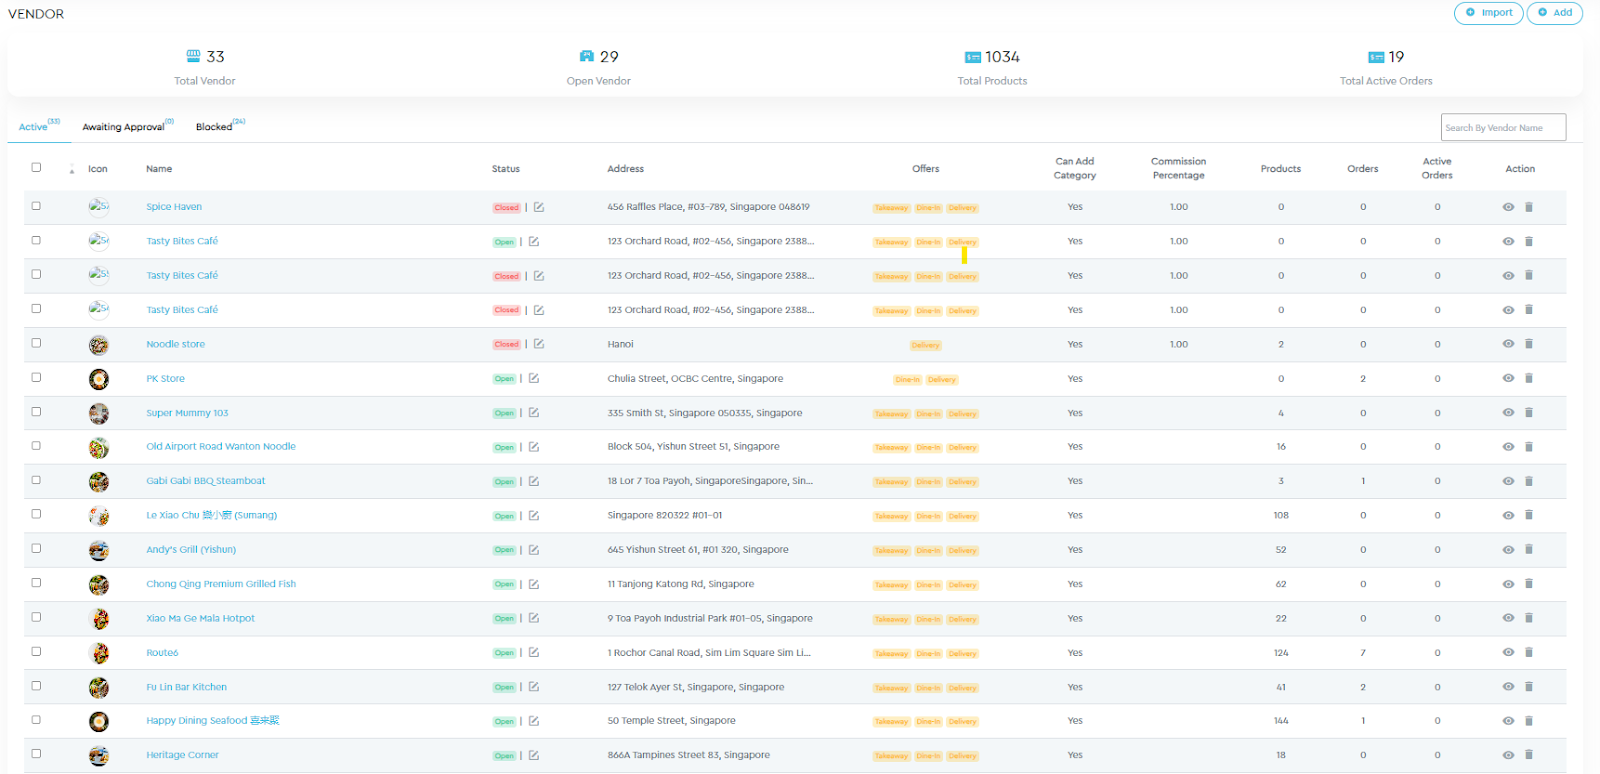1600x774 pixels.
Task: Open Chong Qing Premium Grilled Fish link
Action: point(221,584)
